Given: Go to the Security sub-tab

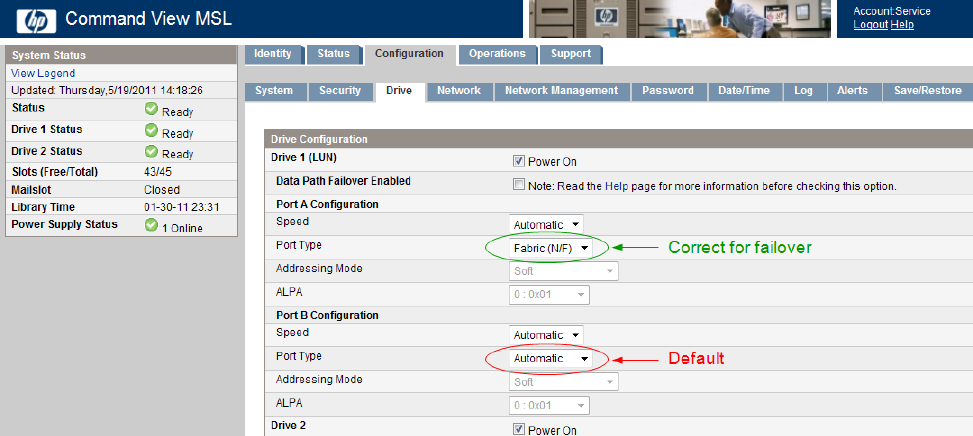Looking at the screenshot, I should [340, 91].
